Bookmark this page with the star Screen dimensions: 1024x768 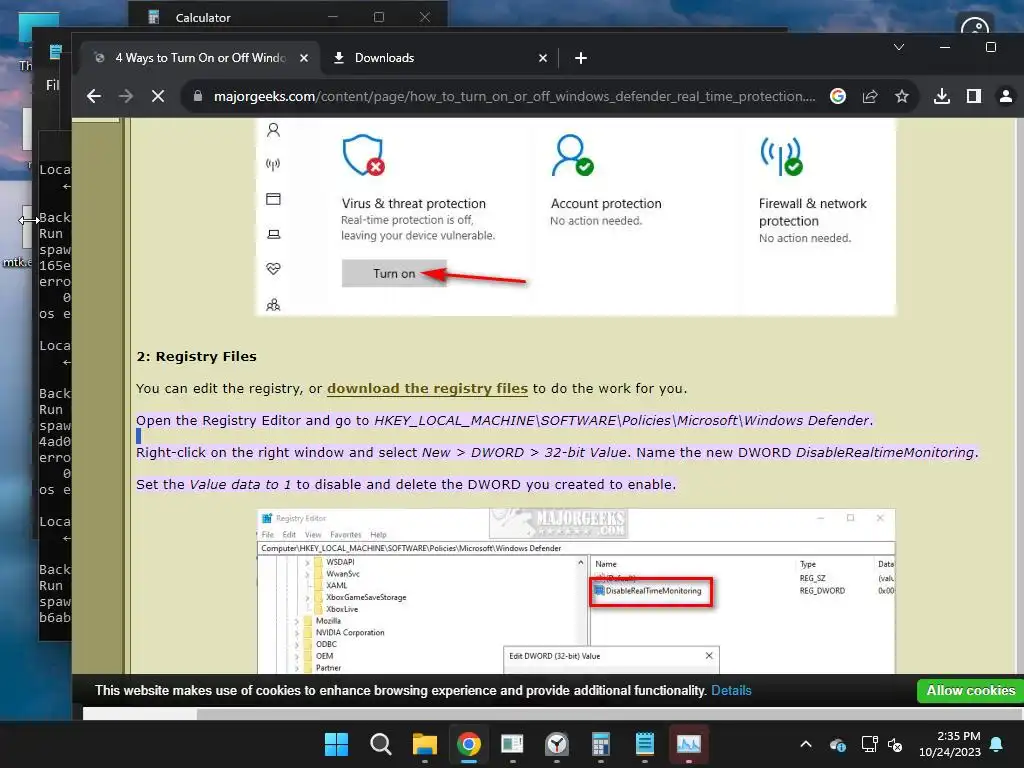coord(902,97)
